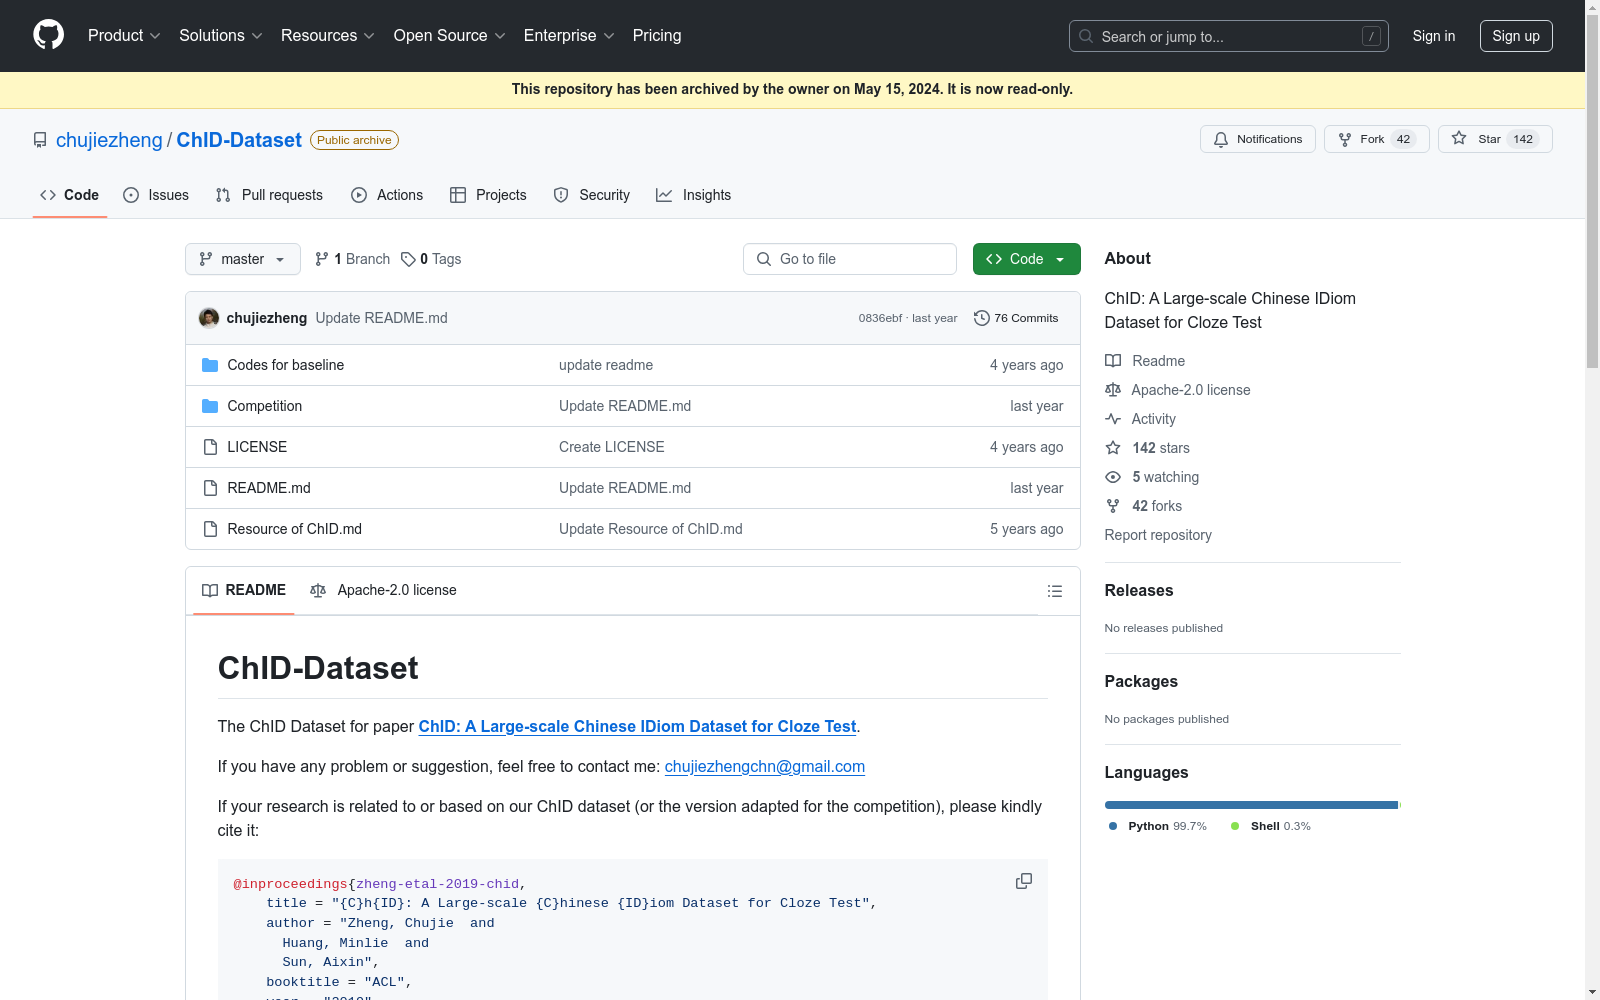Click the GitHub logo icon
The width and height of the screenshot is (1600, 1000).
tap(48, 35)
